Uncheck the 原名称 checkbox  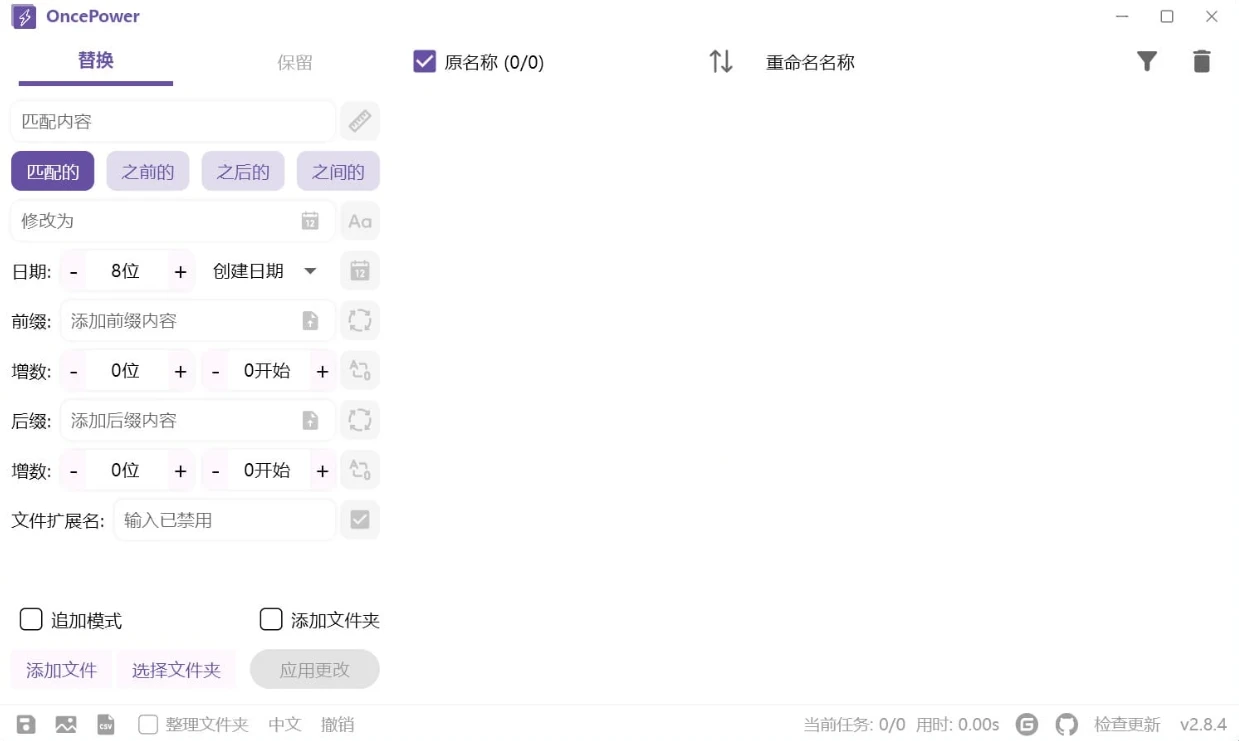coord(423,61)
